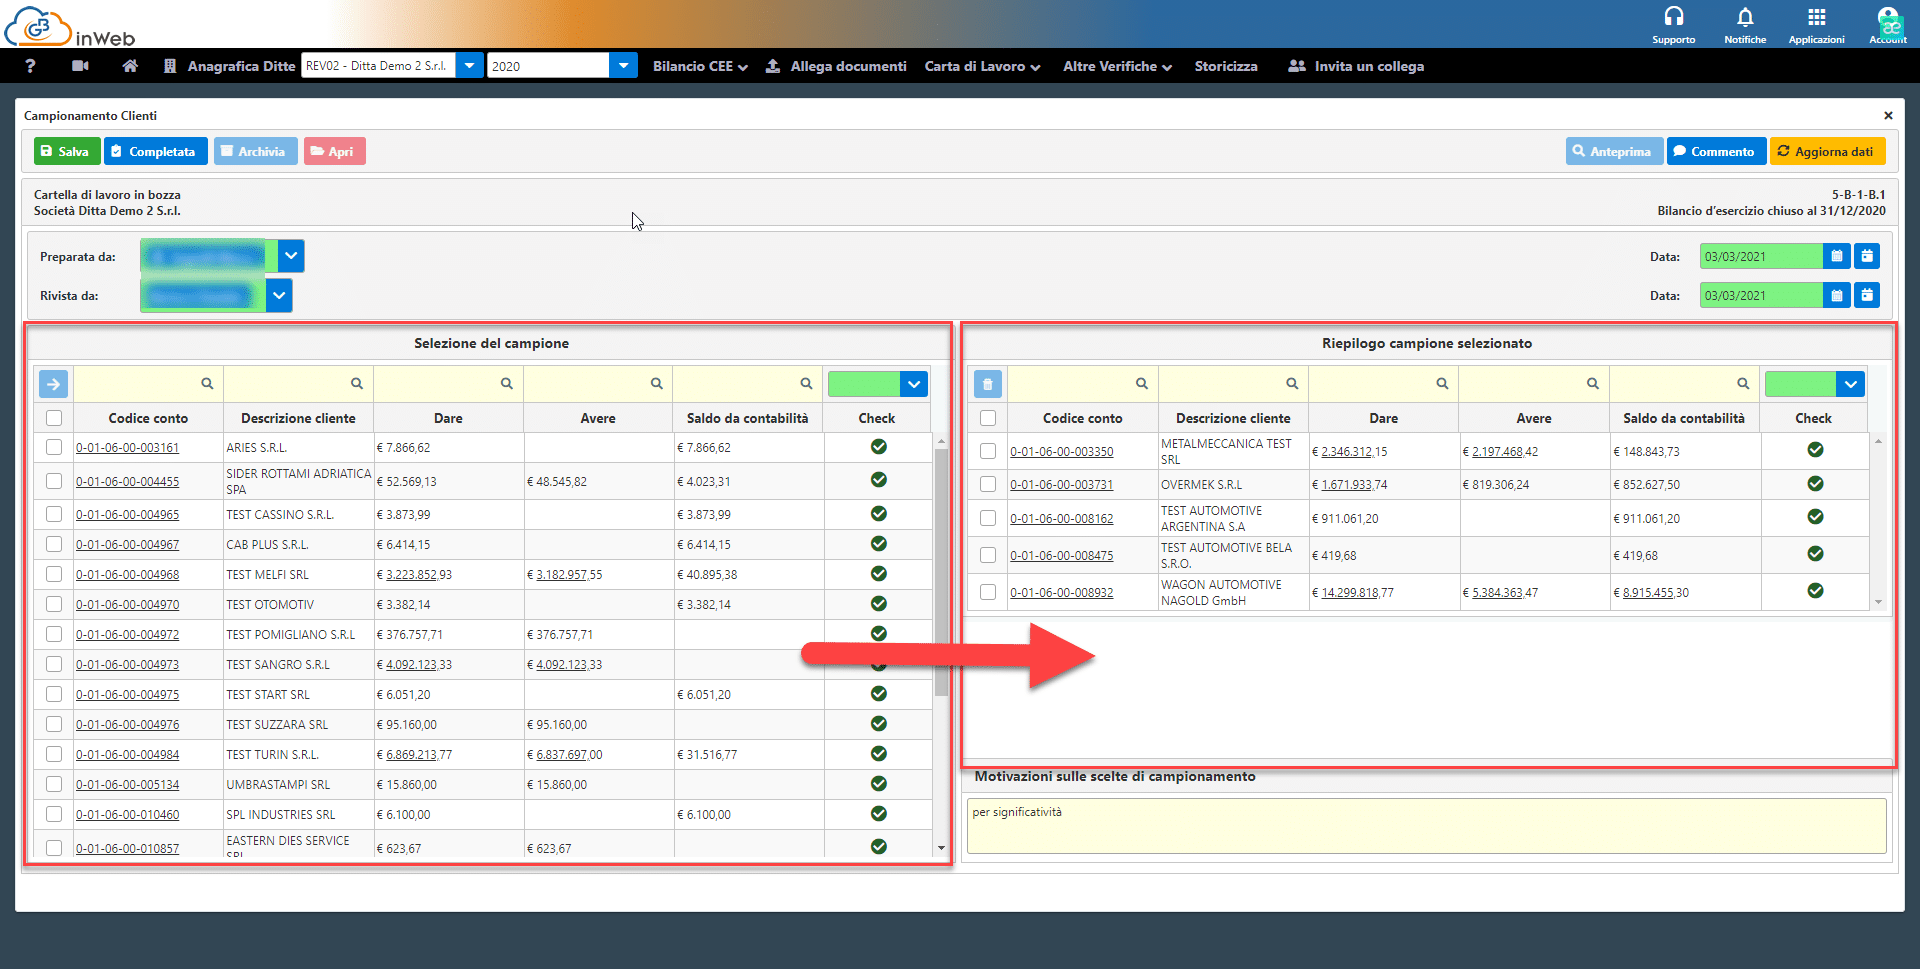
Task: Click the Motivazioni sulle scelte text field
Action: 1426,826
